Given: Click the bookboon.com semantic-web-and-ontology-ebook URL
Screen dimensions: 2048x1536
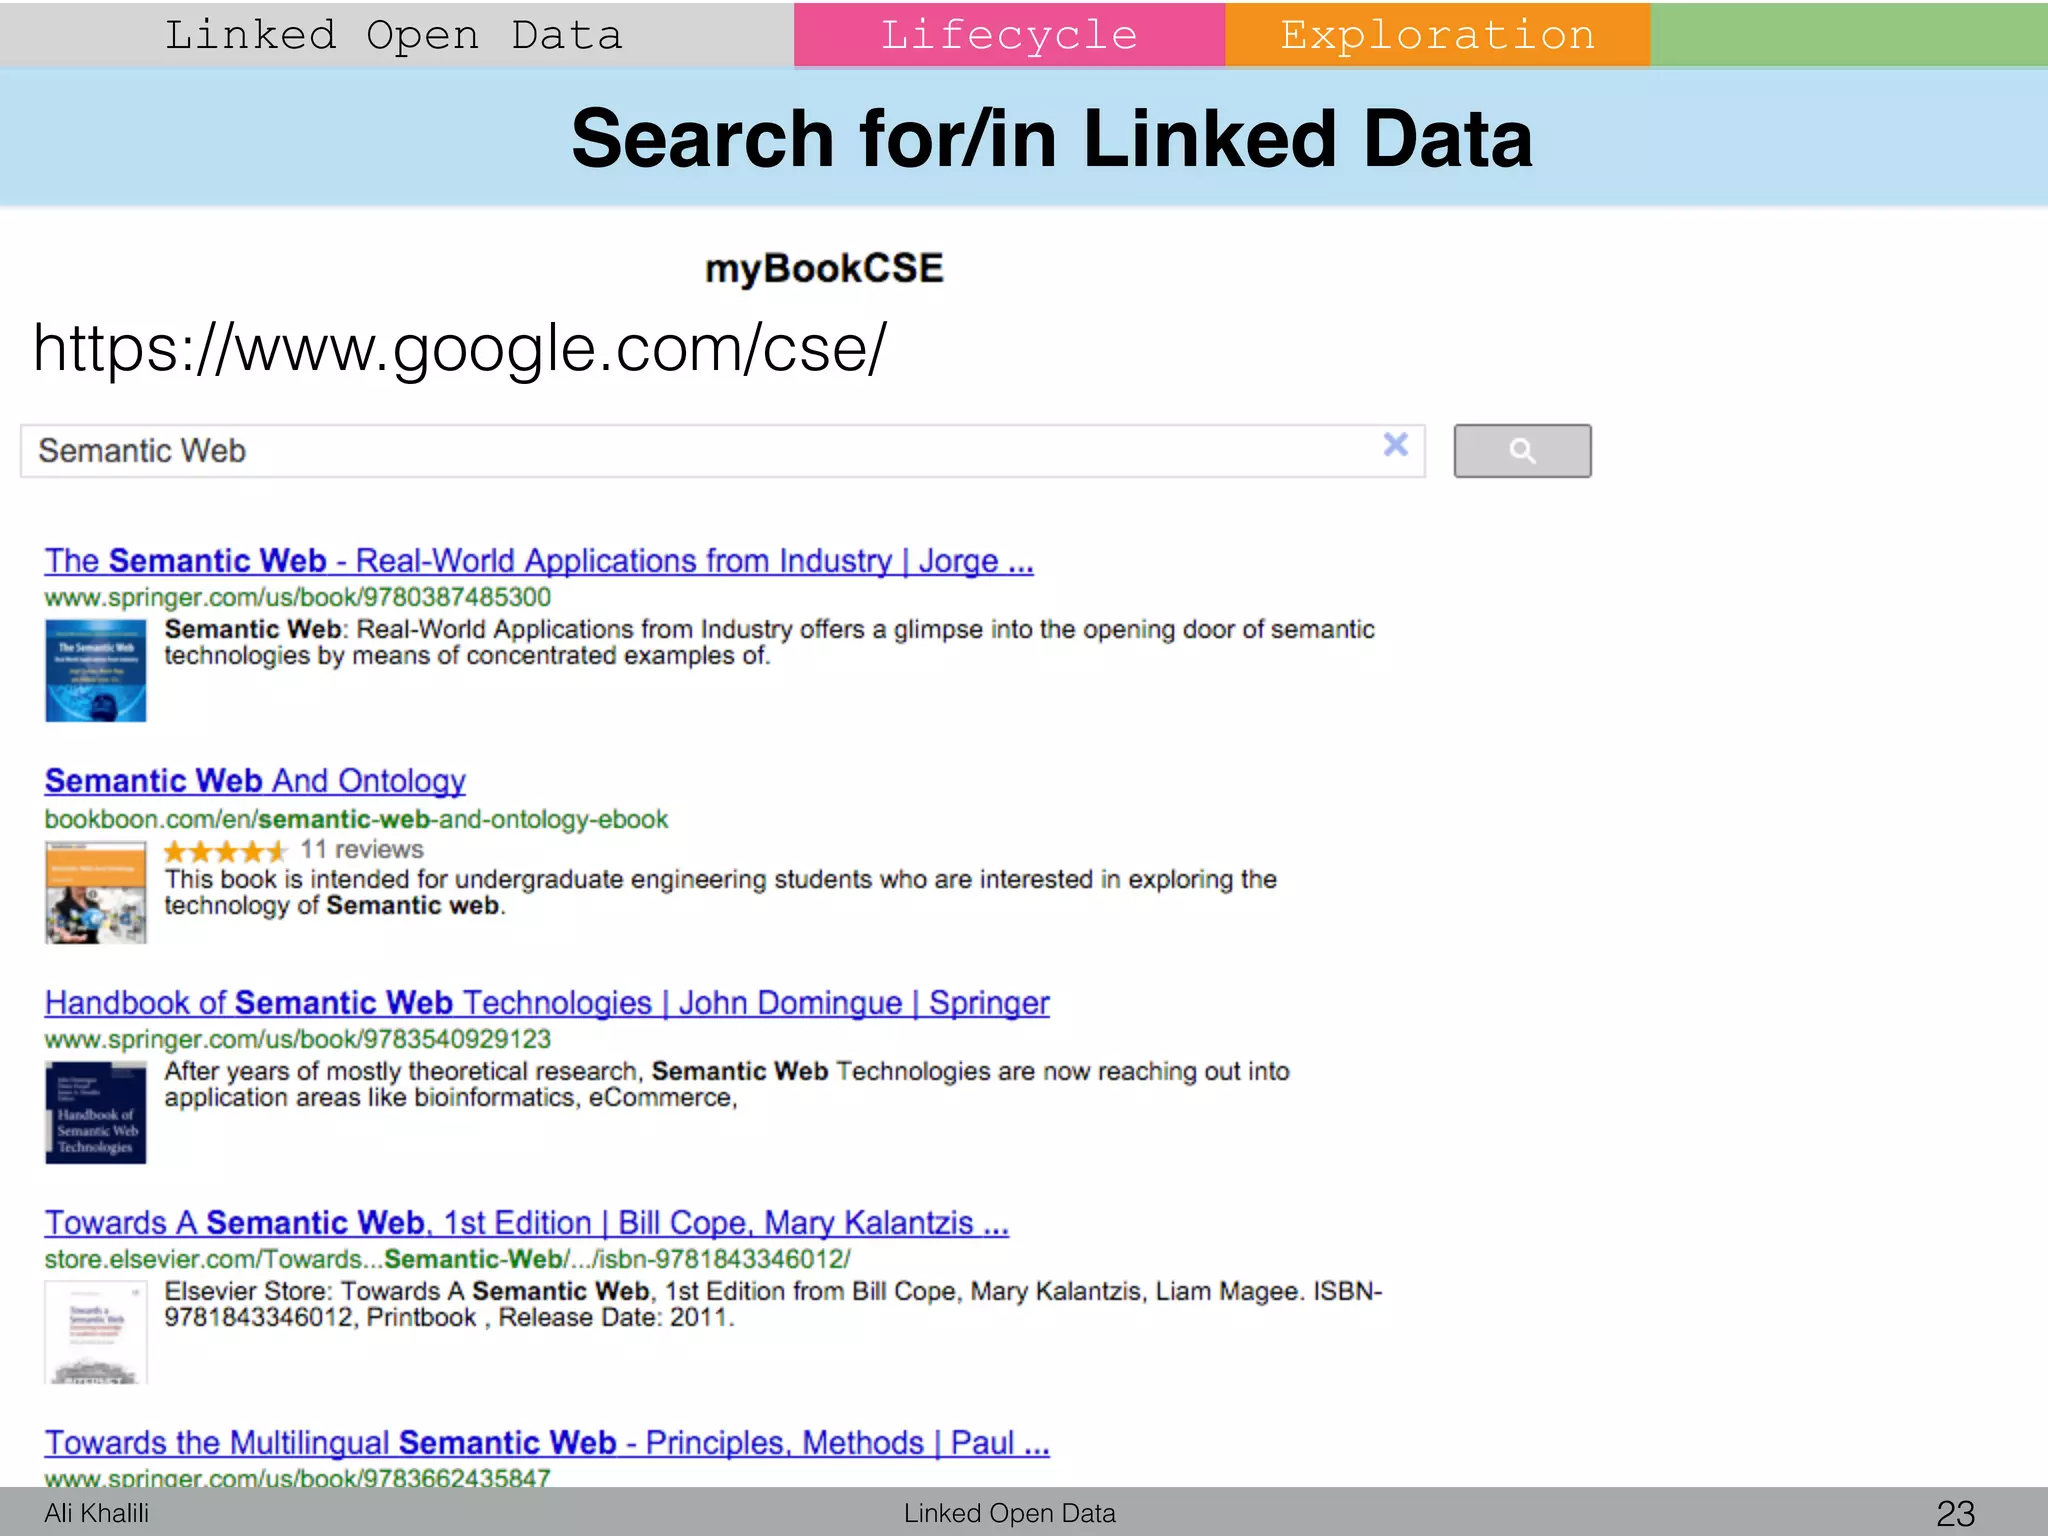Looking at the screenshot, I should 356,820.
